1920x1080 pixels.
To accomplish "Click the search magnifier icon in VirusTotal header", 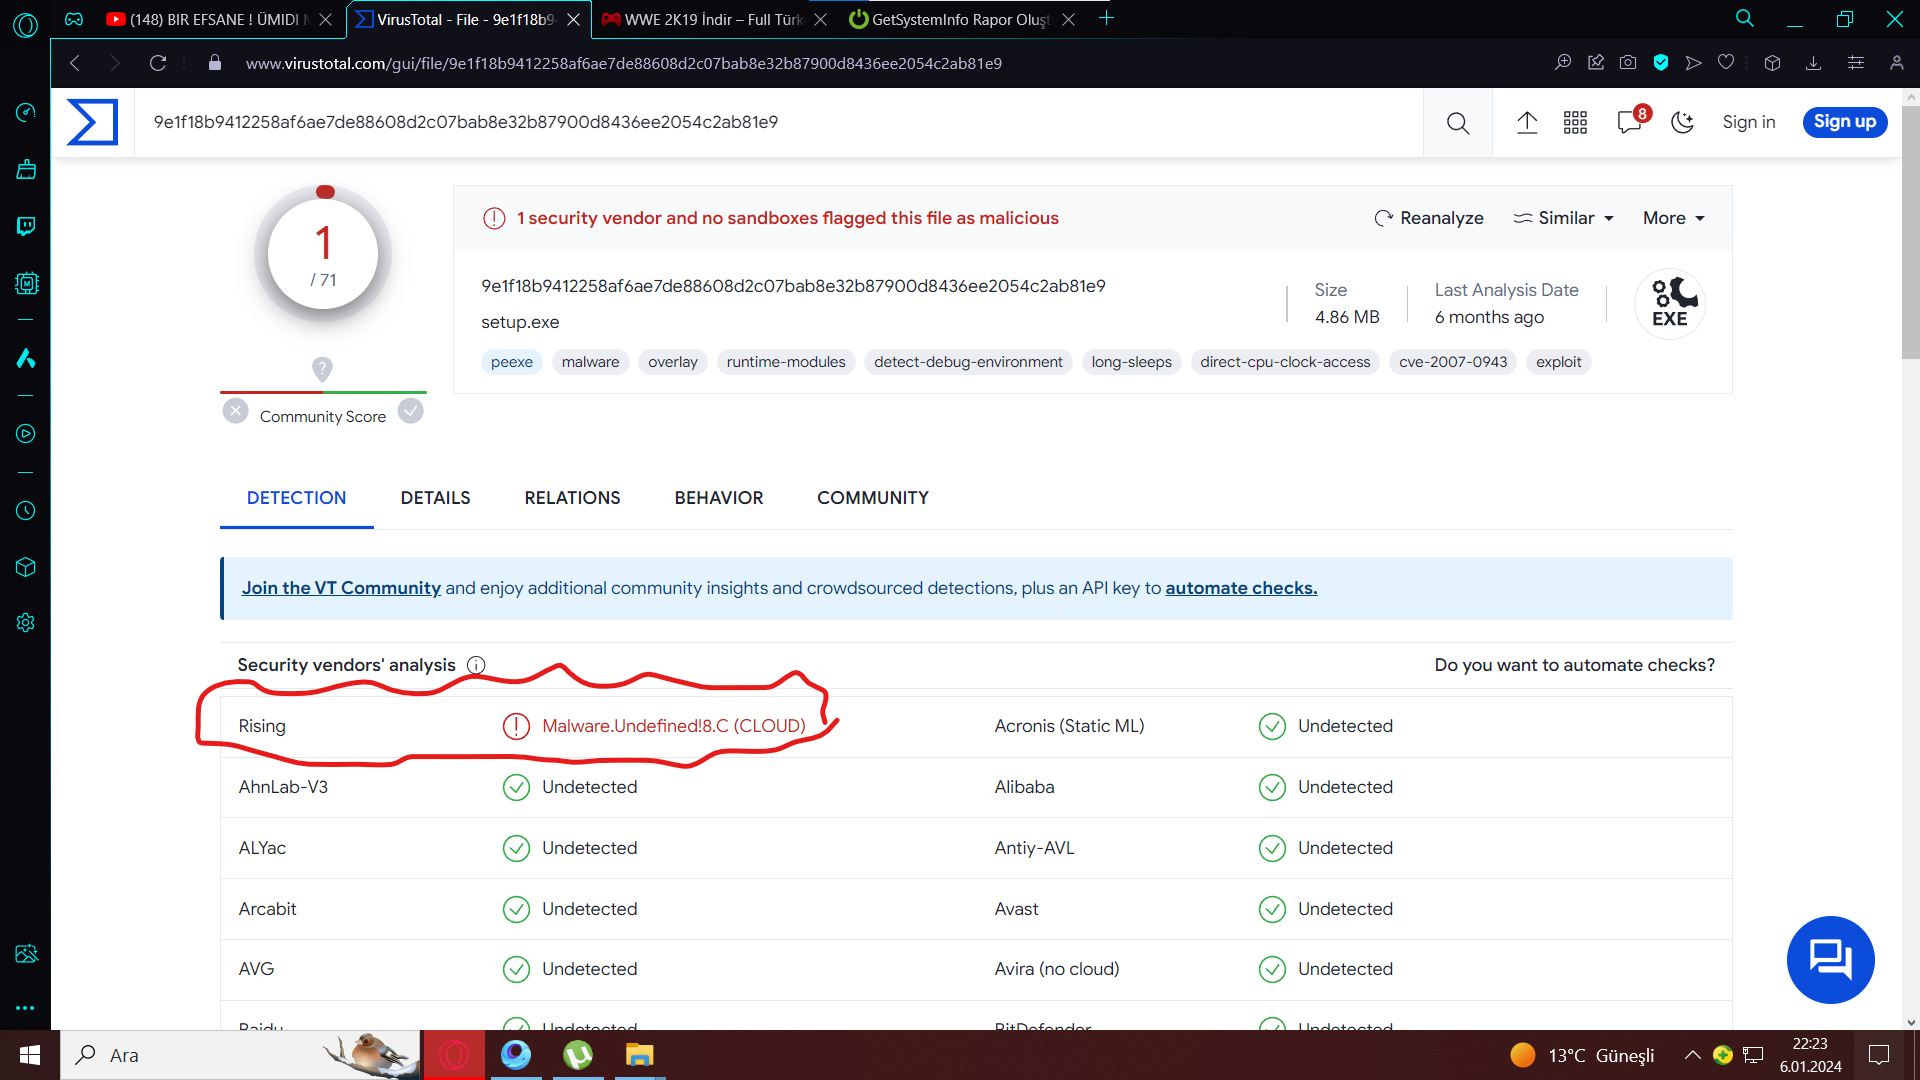I will coord(1458,123).
